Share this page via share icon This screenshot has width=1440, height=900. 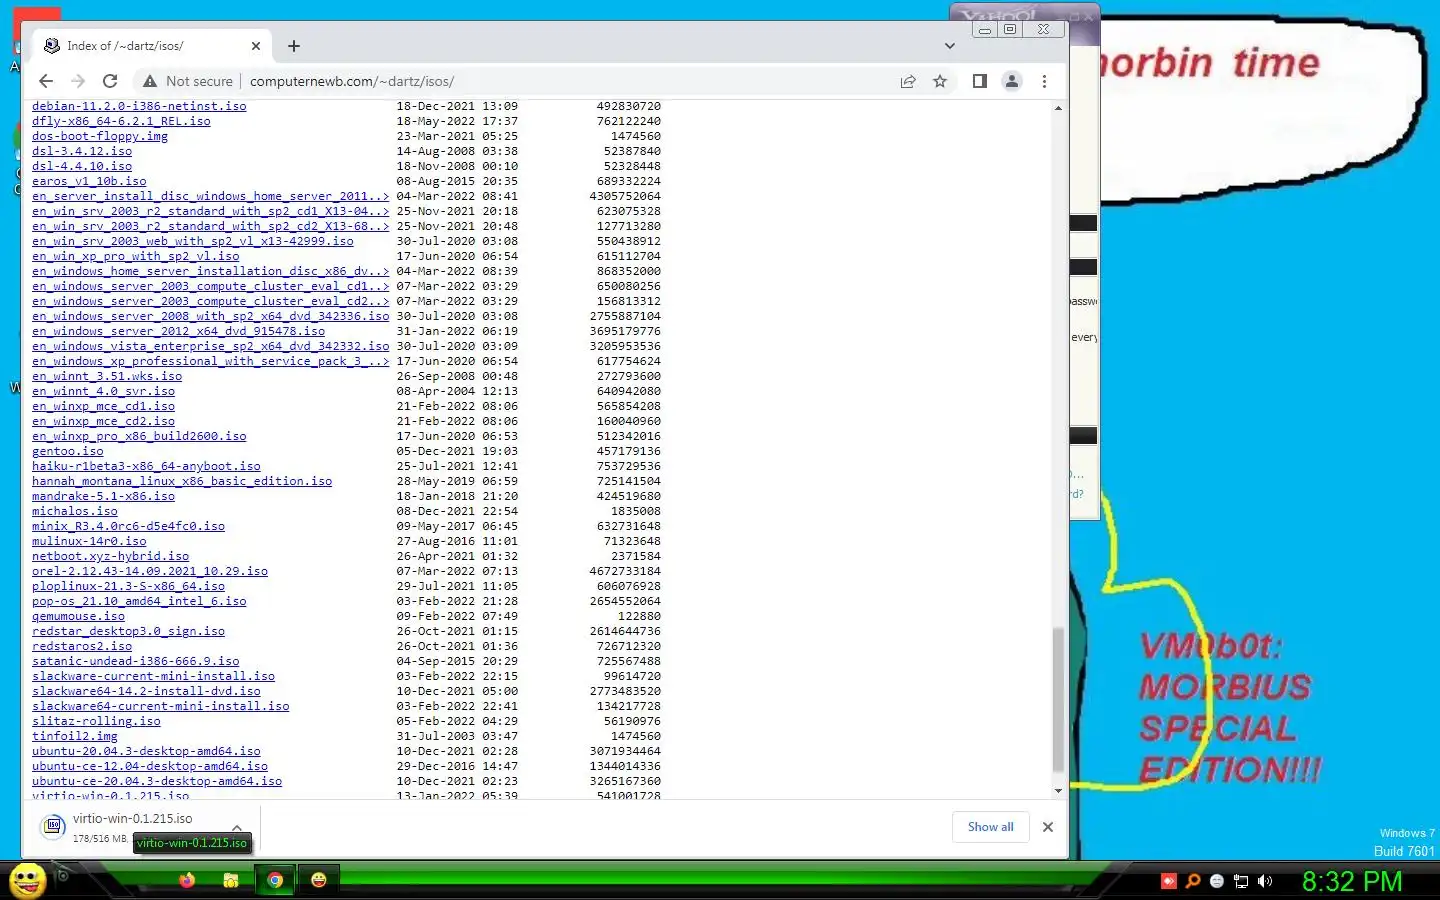click(x=908, y=81)
